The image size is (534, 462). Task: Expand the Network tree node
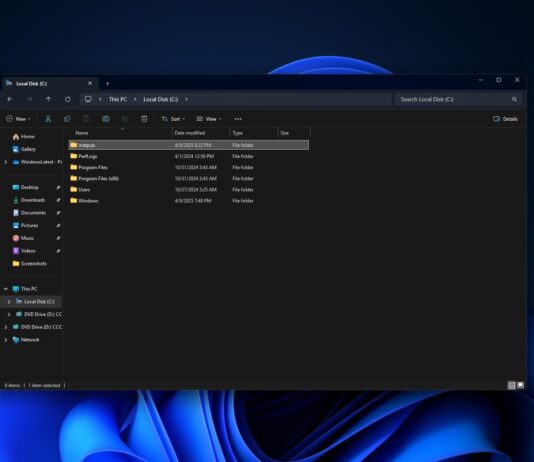point(5,340)
